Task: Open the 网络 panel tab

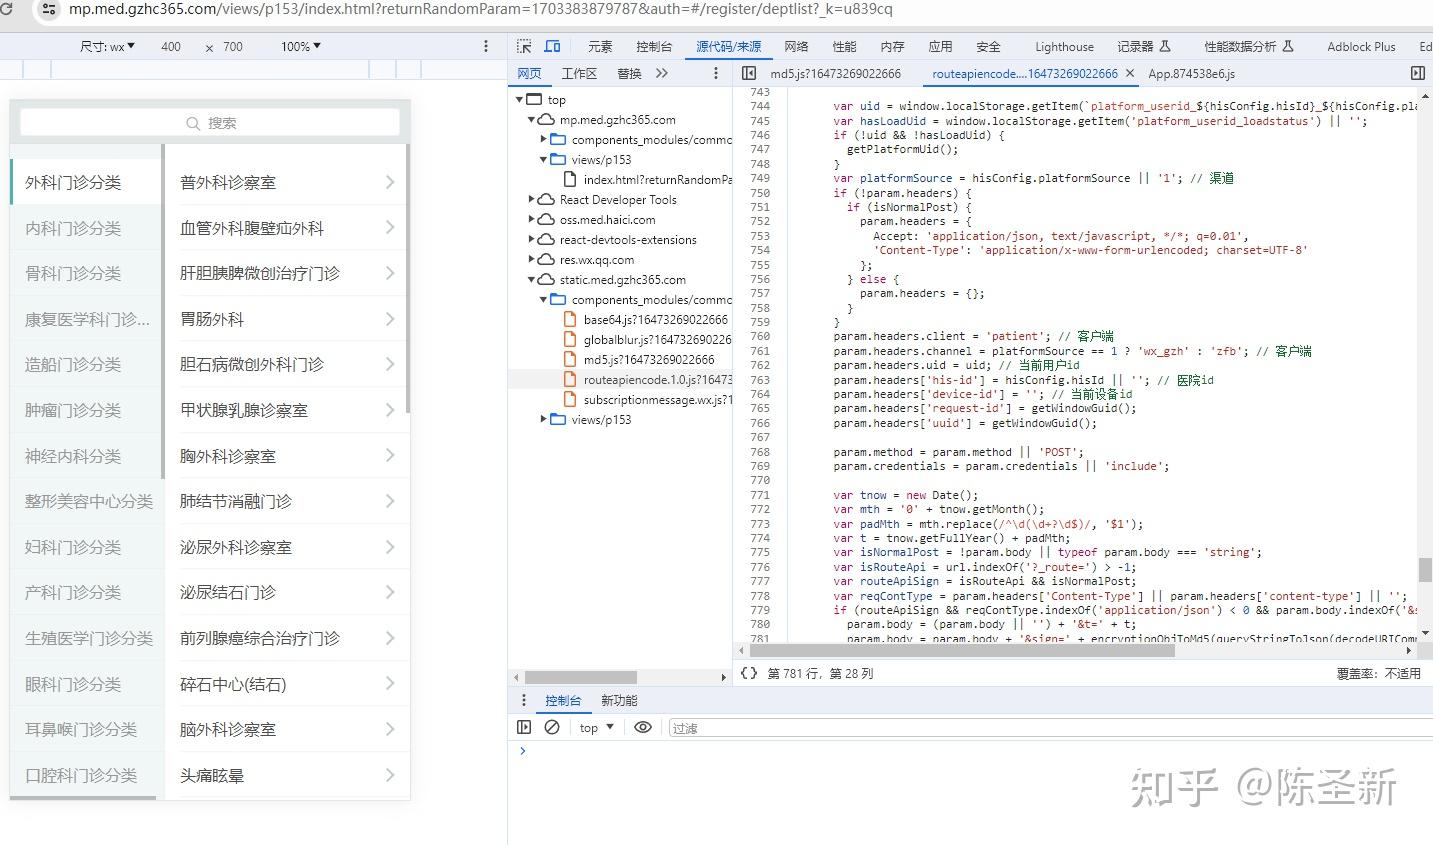Action: pos(796,46)
